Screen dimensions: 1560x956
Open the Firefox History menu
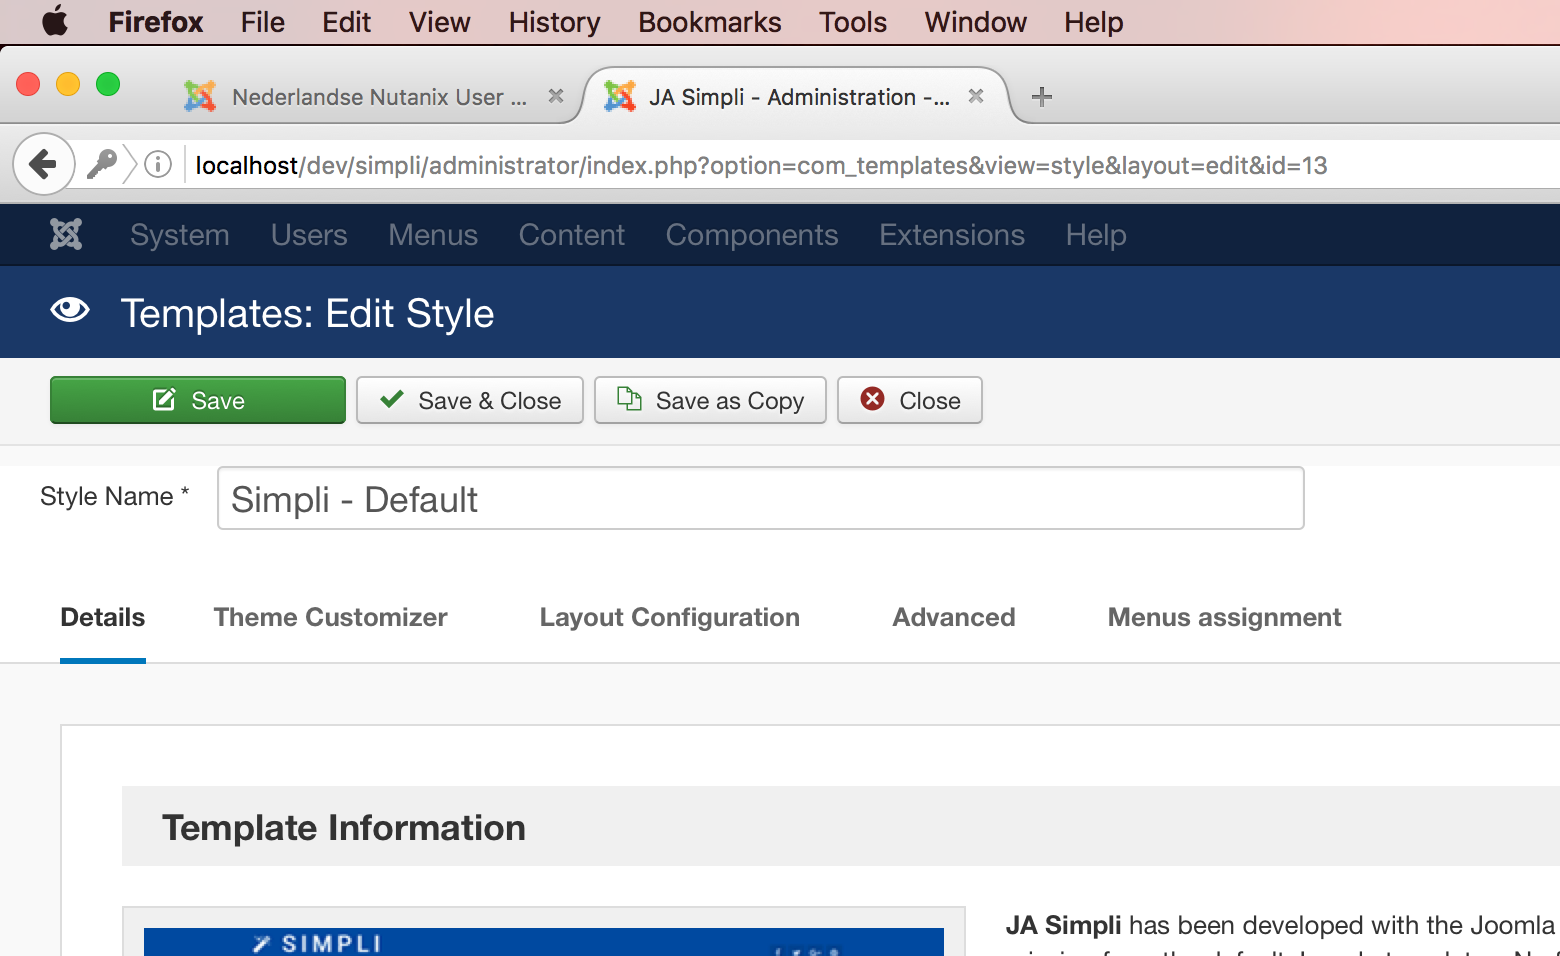tap(554, 22)
